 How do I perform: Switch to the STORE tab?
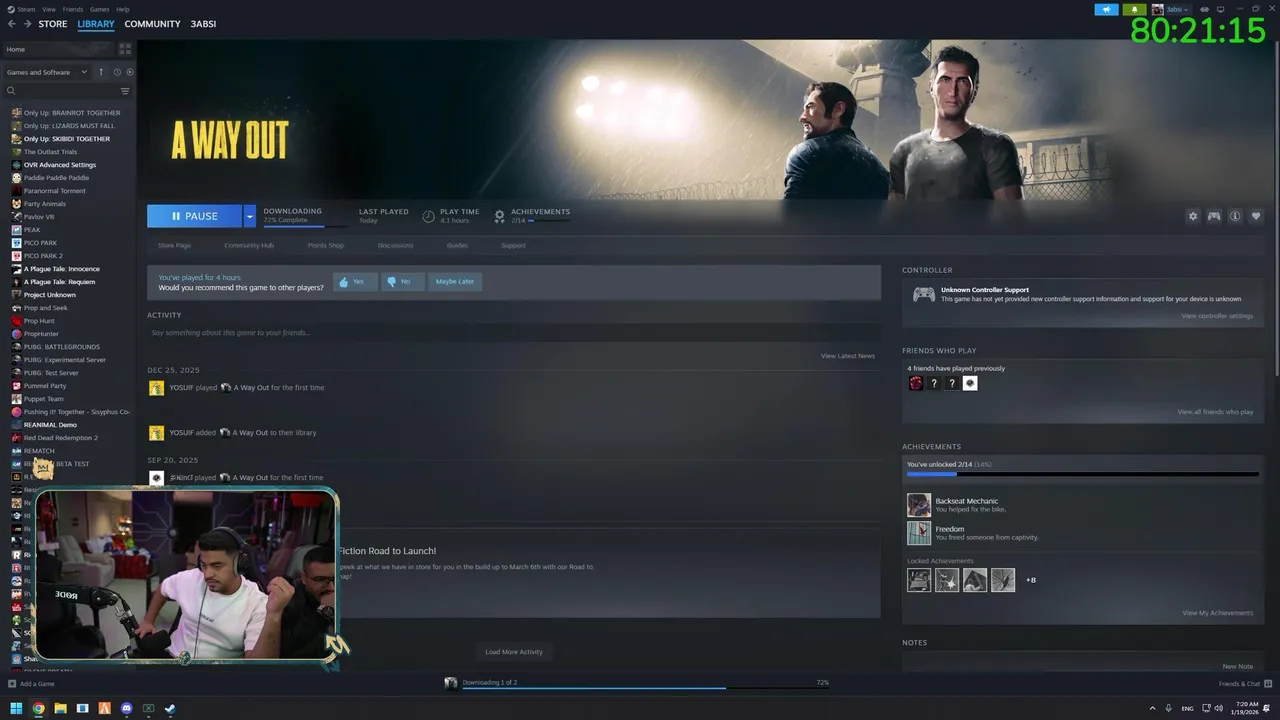pos(53,24)
